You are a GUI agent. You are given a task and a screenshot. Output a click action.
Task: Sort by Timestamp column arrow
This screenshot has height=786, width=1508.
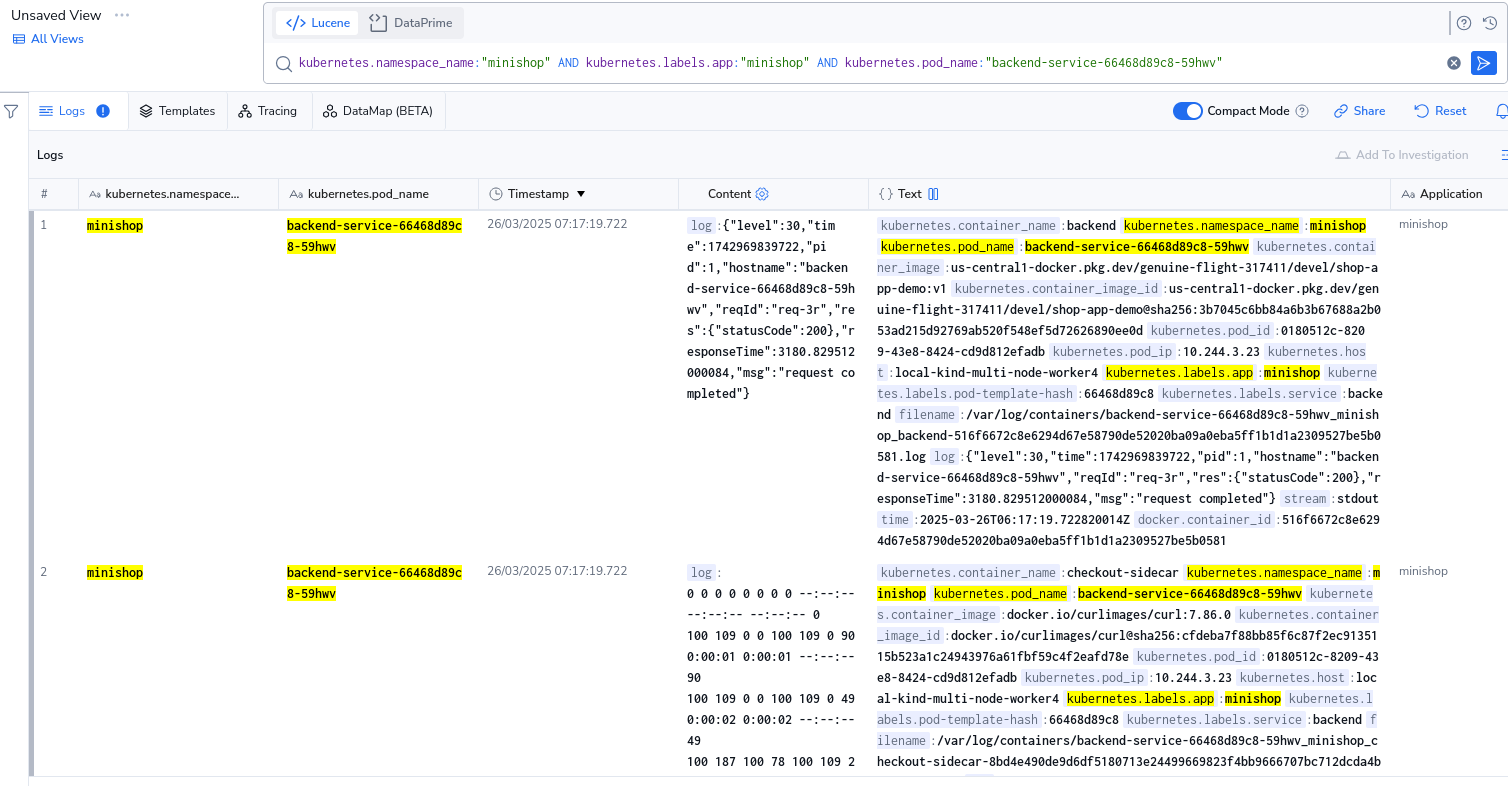click(581, 194)
